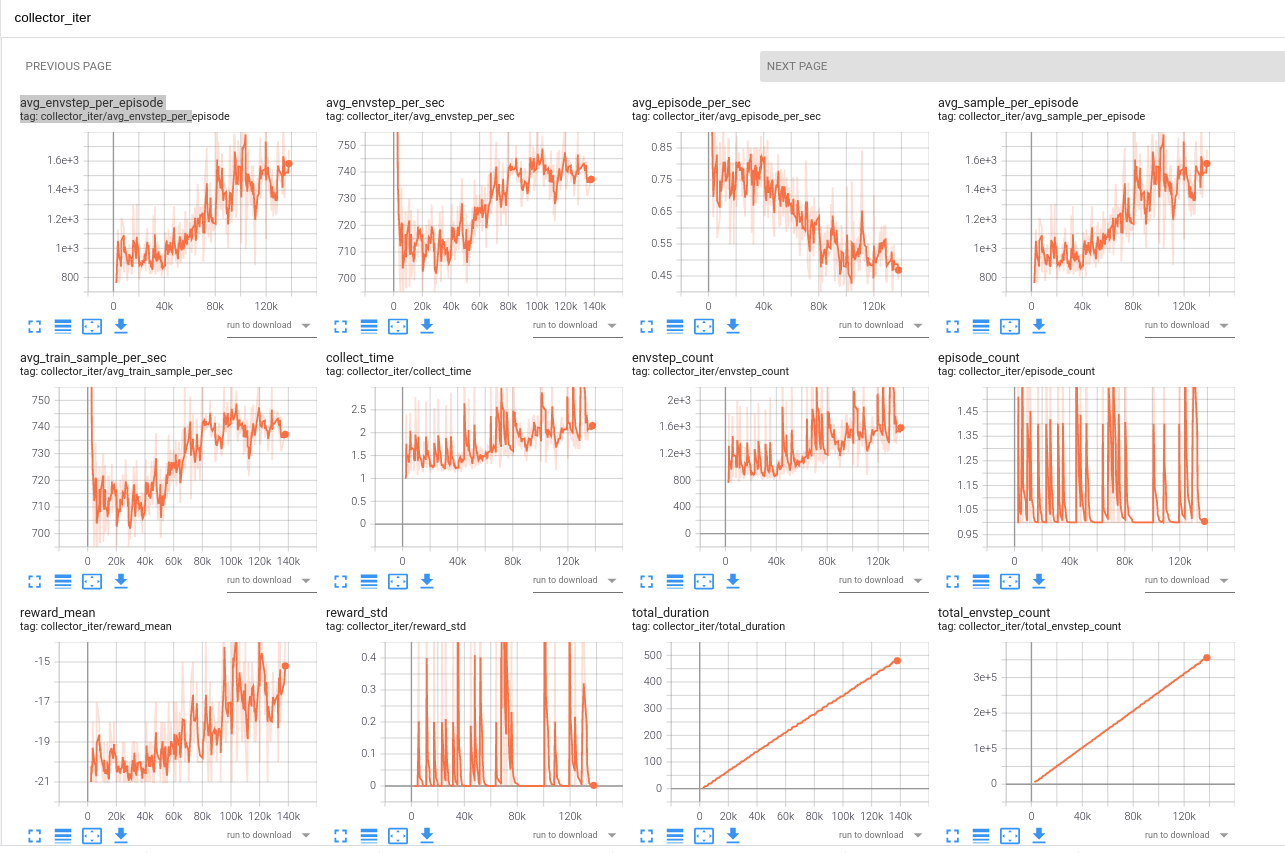Open run to download dropdown for episode_count

click(x=1188, y=580)
